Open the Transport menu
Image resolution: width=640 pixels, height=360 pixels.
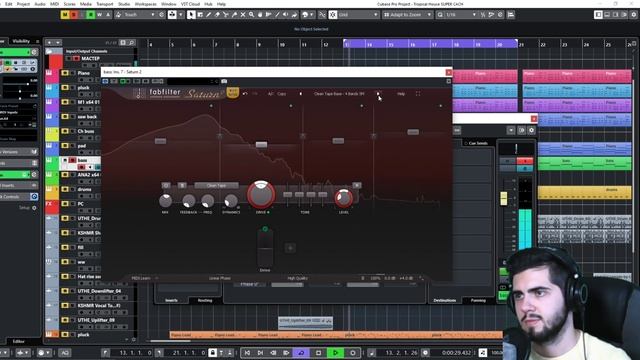tap(104, 4)
